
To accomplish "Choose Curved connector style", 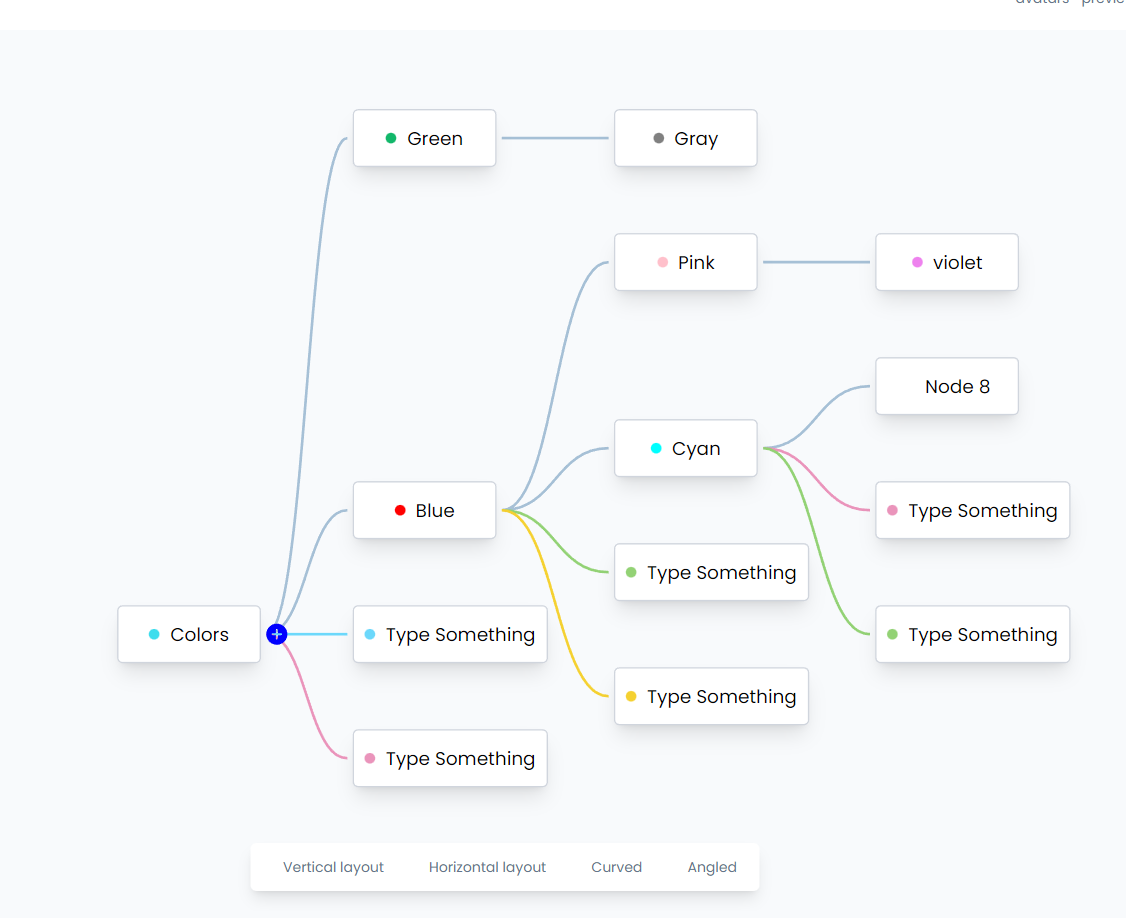I will [616, 867].
